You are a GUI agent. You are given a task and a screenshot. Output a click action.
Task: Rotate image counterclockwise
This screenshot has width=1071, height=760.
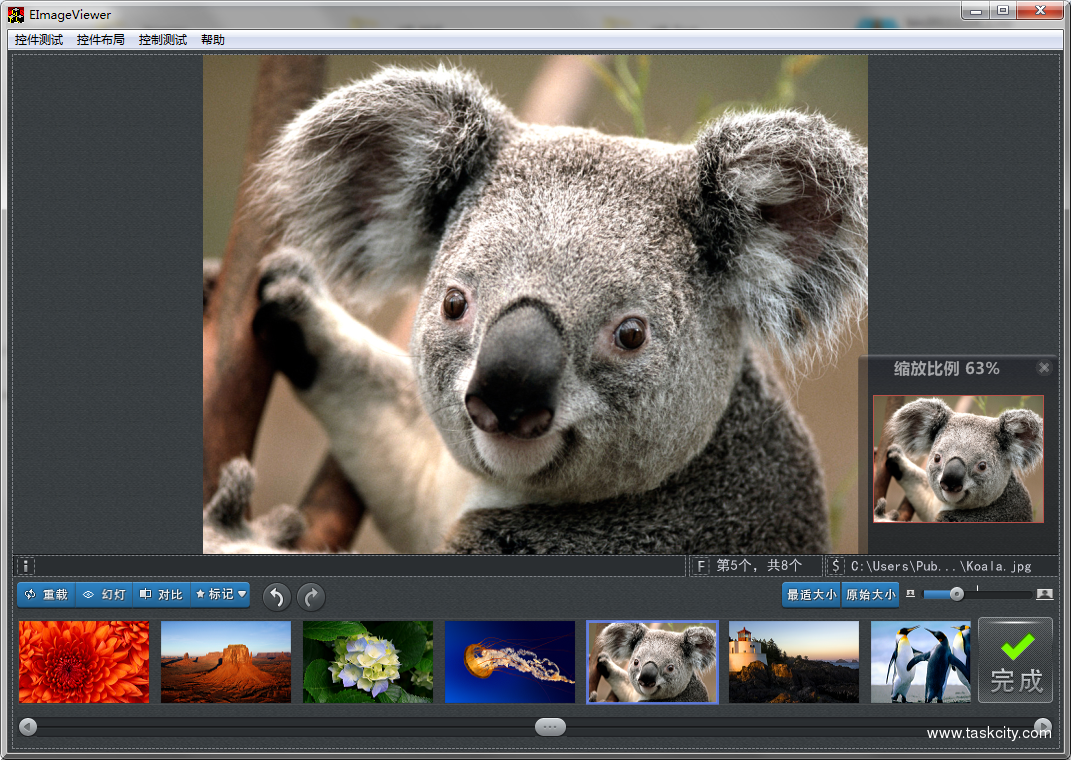point(277,597)
